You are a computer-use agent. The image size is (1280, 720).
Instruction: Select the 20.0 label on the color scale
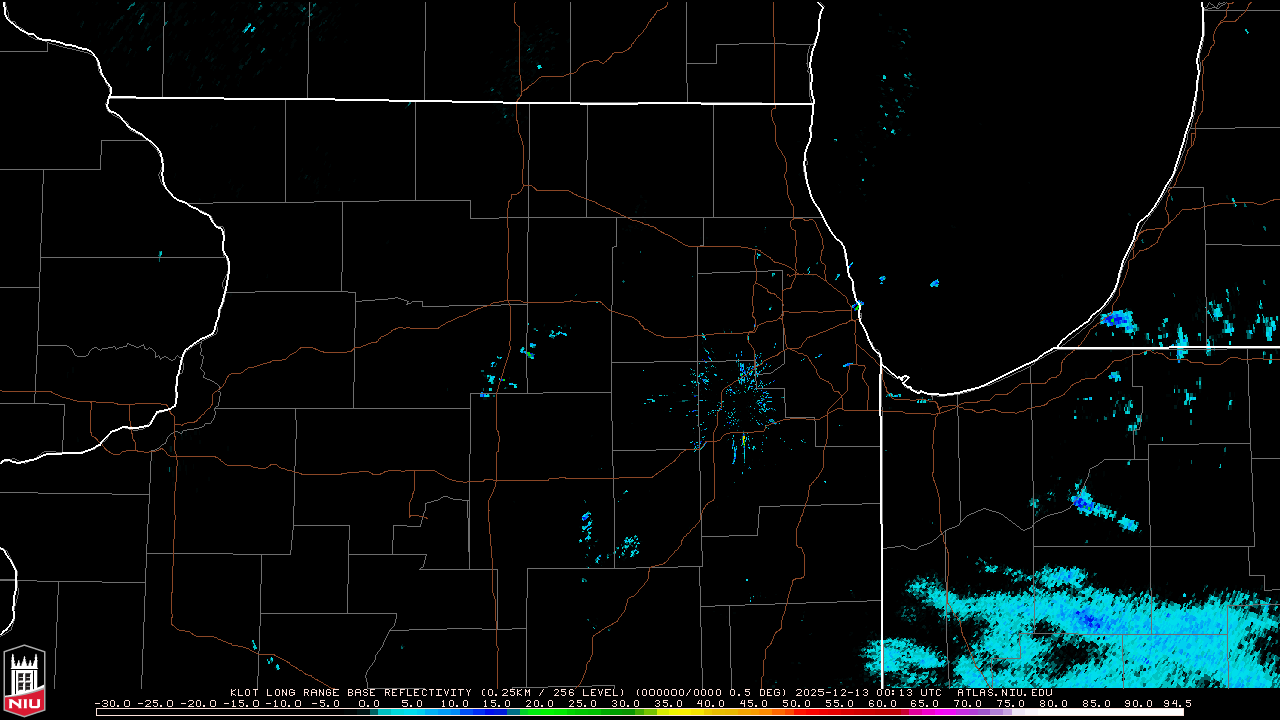pyautogui.click(x=538, y=703)
